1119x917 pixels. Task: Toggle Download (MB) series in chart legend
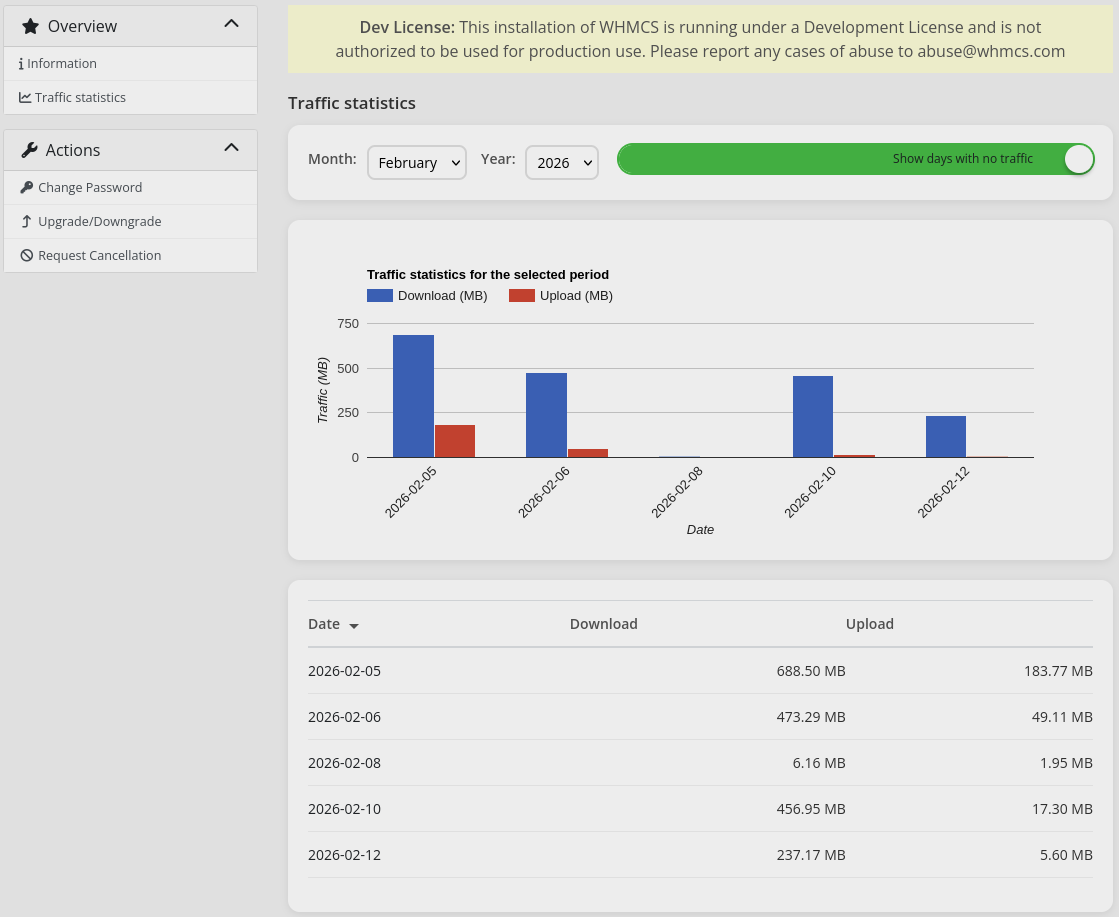pos(427,296)
